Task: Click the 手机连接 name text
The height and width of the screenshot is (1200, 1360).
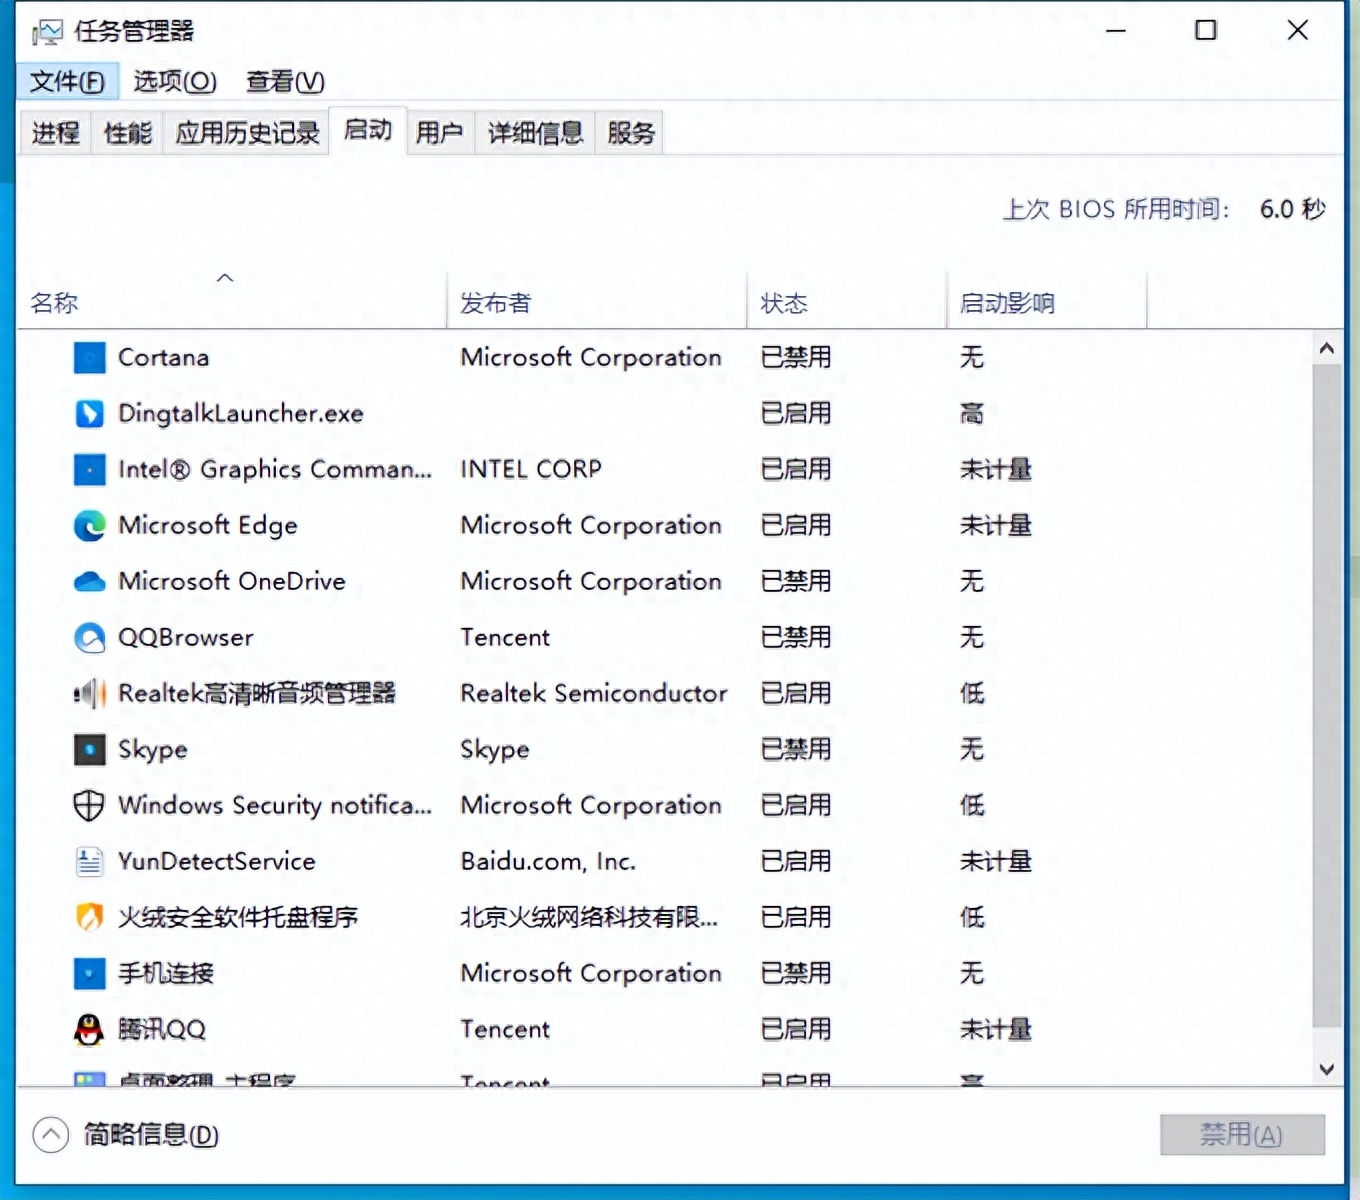Action: [x=166, y=973]
